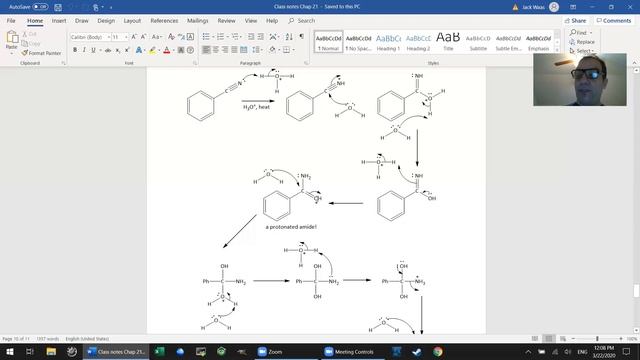Click the Save icon in title bar
Screen dimensions: 640x360
click(58, 7)
